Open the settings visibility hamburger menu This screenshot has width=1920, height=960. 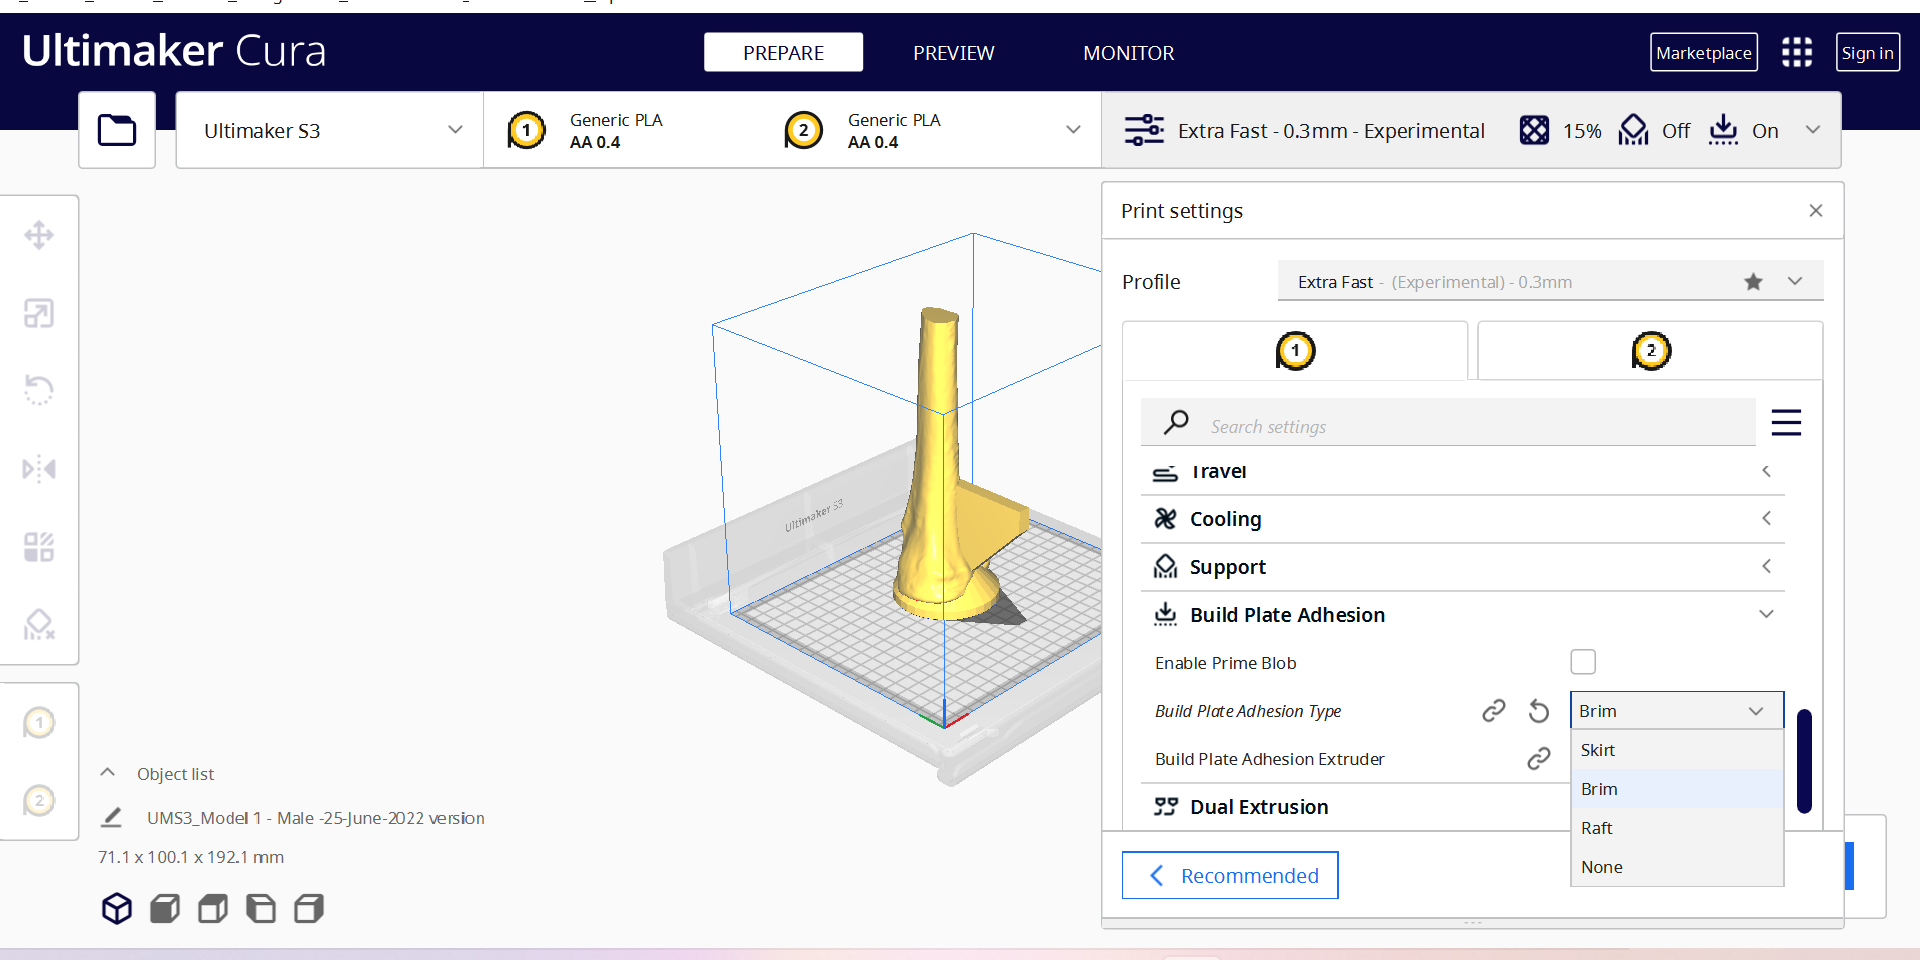pyautogui.click(x=1786, y=423)
